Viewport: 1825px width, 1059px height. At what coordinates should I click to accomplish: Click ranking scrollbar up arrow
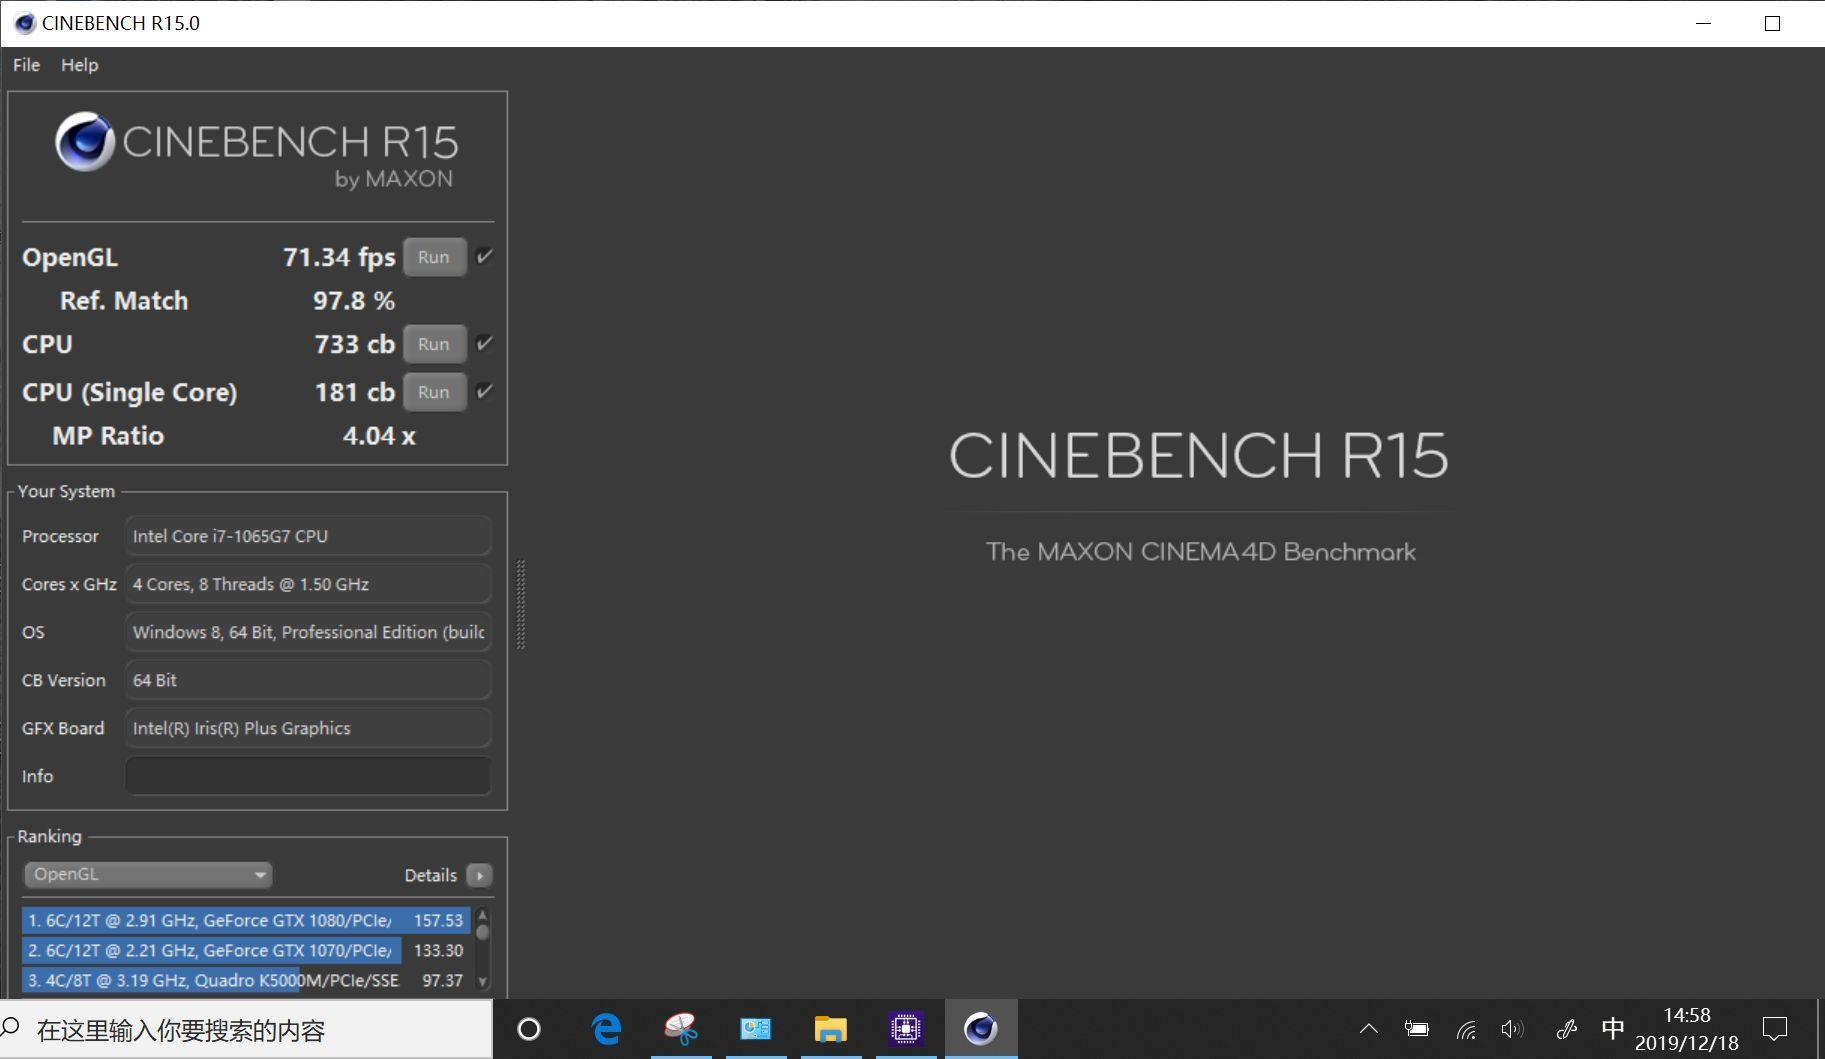coord(483,914)
